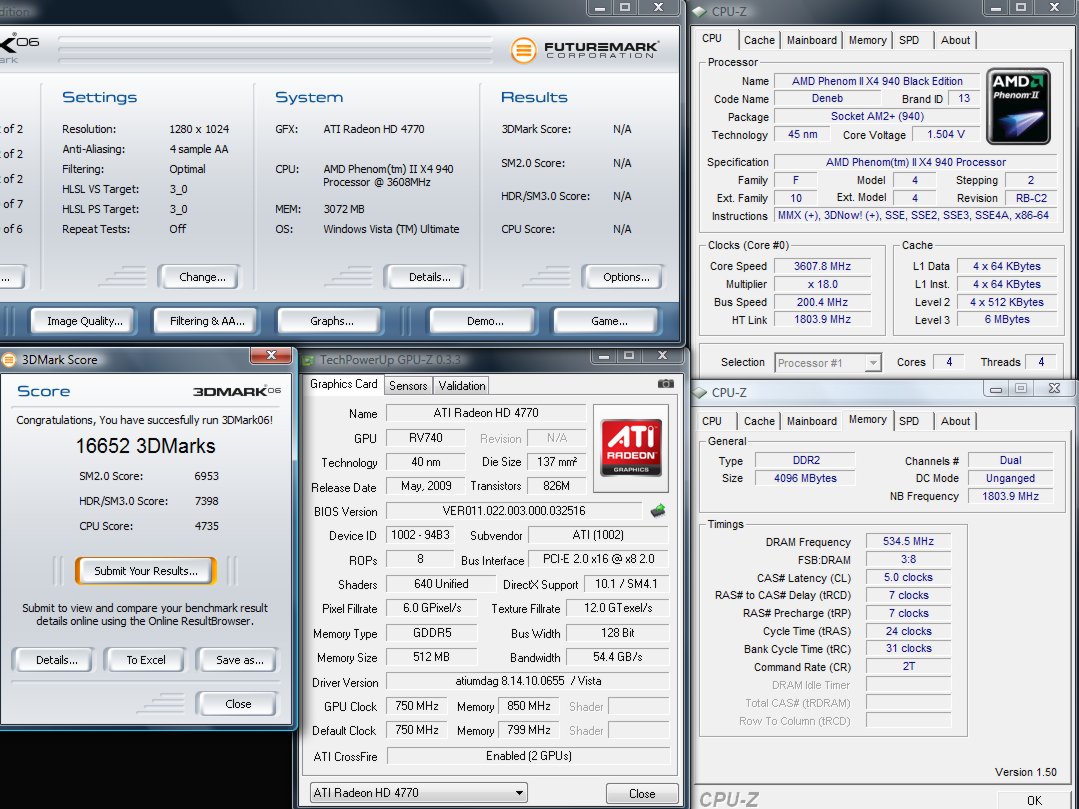Open score Details in 3DMark Score window
1079x809 pixels.
click(x=56, y=660)
